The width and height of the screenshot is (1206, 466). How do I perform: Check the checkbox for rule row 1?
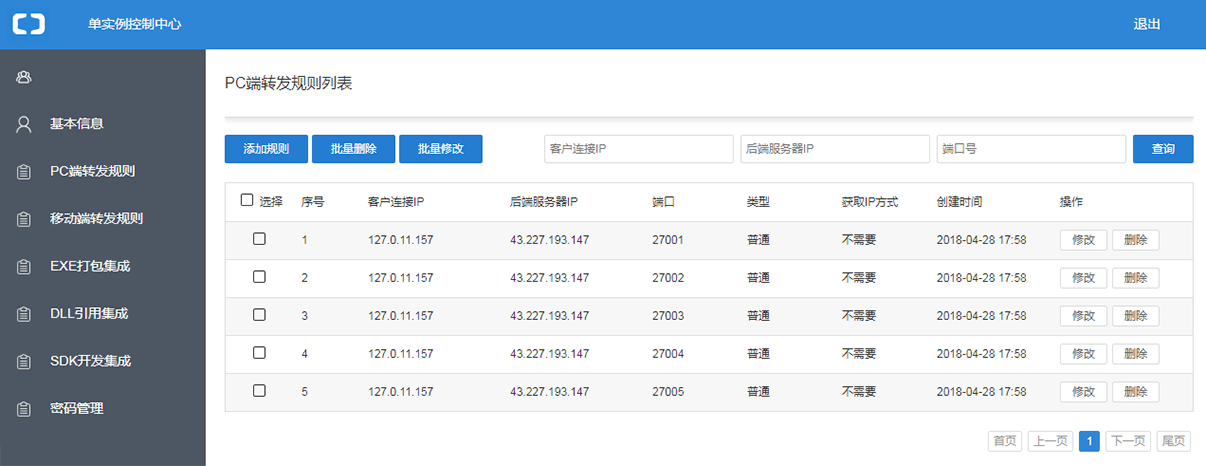[259, 239]
